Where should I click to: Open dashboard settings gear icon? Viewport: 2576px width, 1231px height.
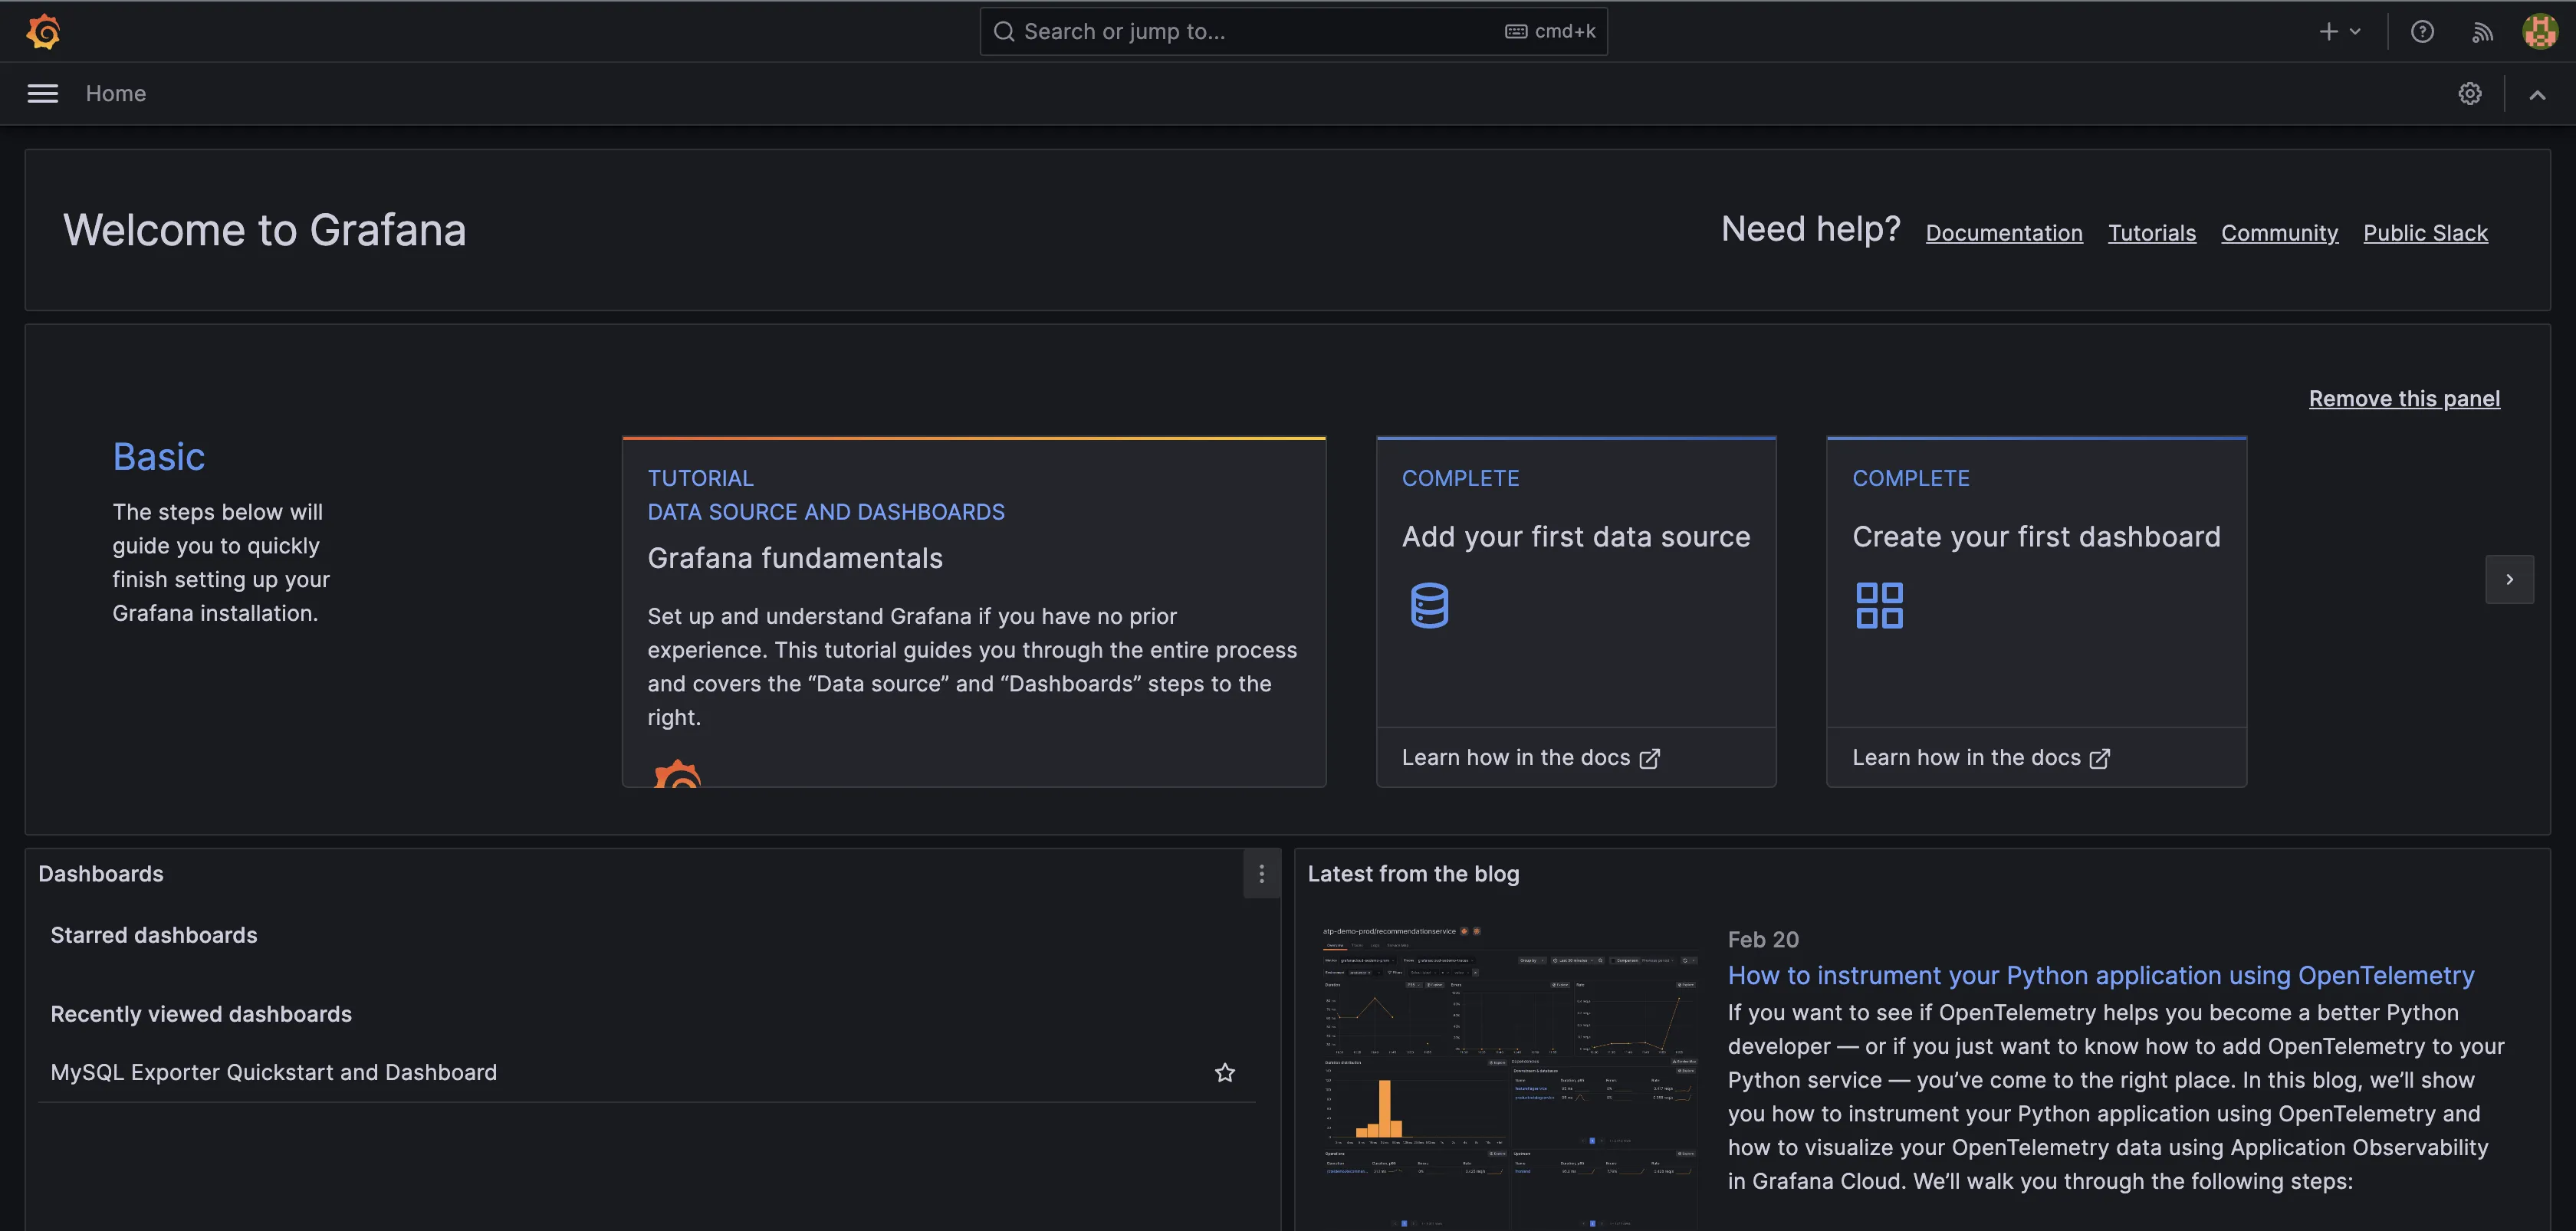2470,93
